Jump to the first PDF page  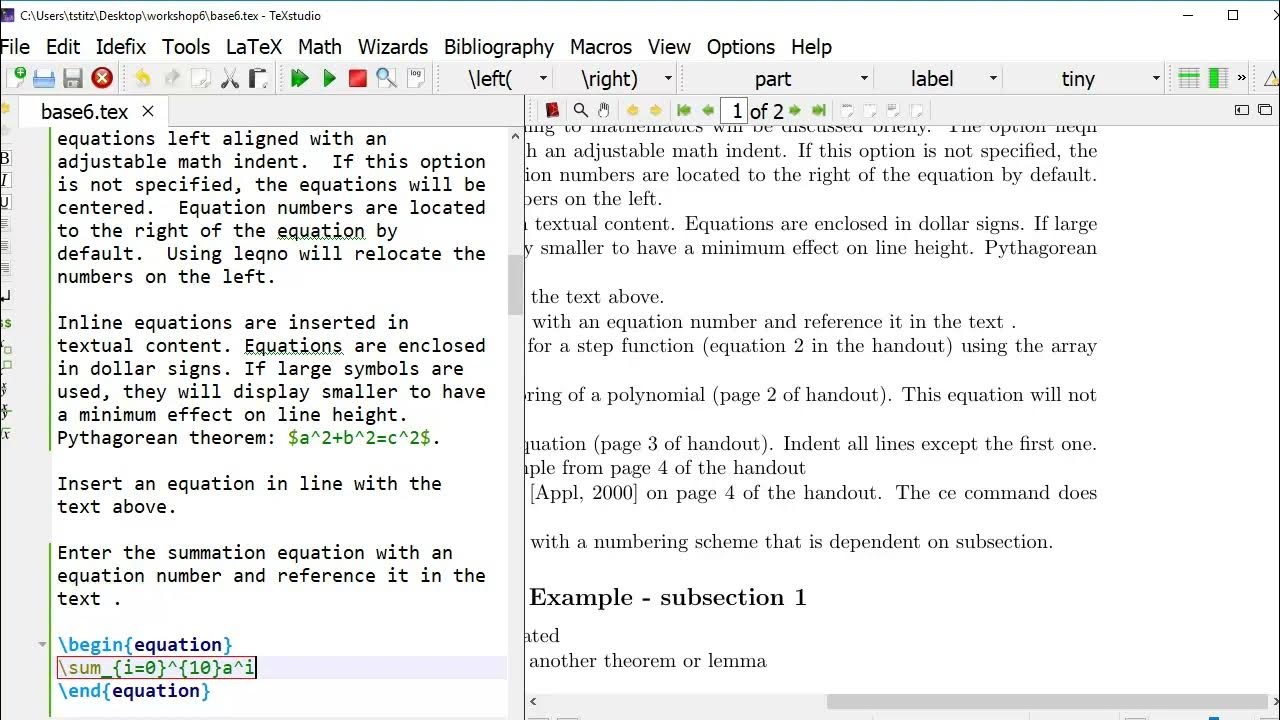(x=684, y=110)
